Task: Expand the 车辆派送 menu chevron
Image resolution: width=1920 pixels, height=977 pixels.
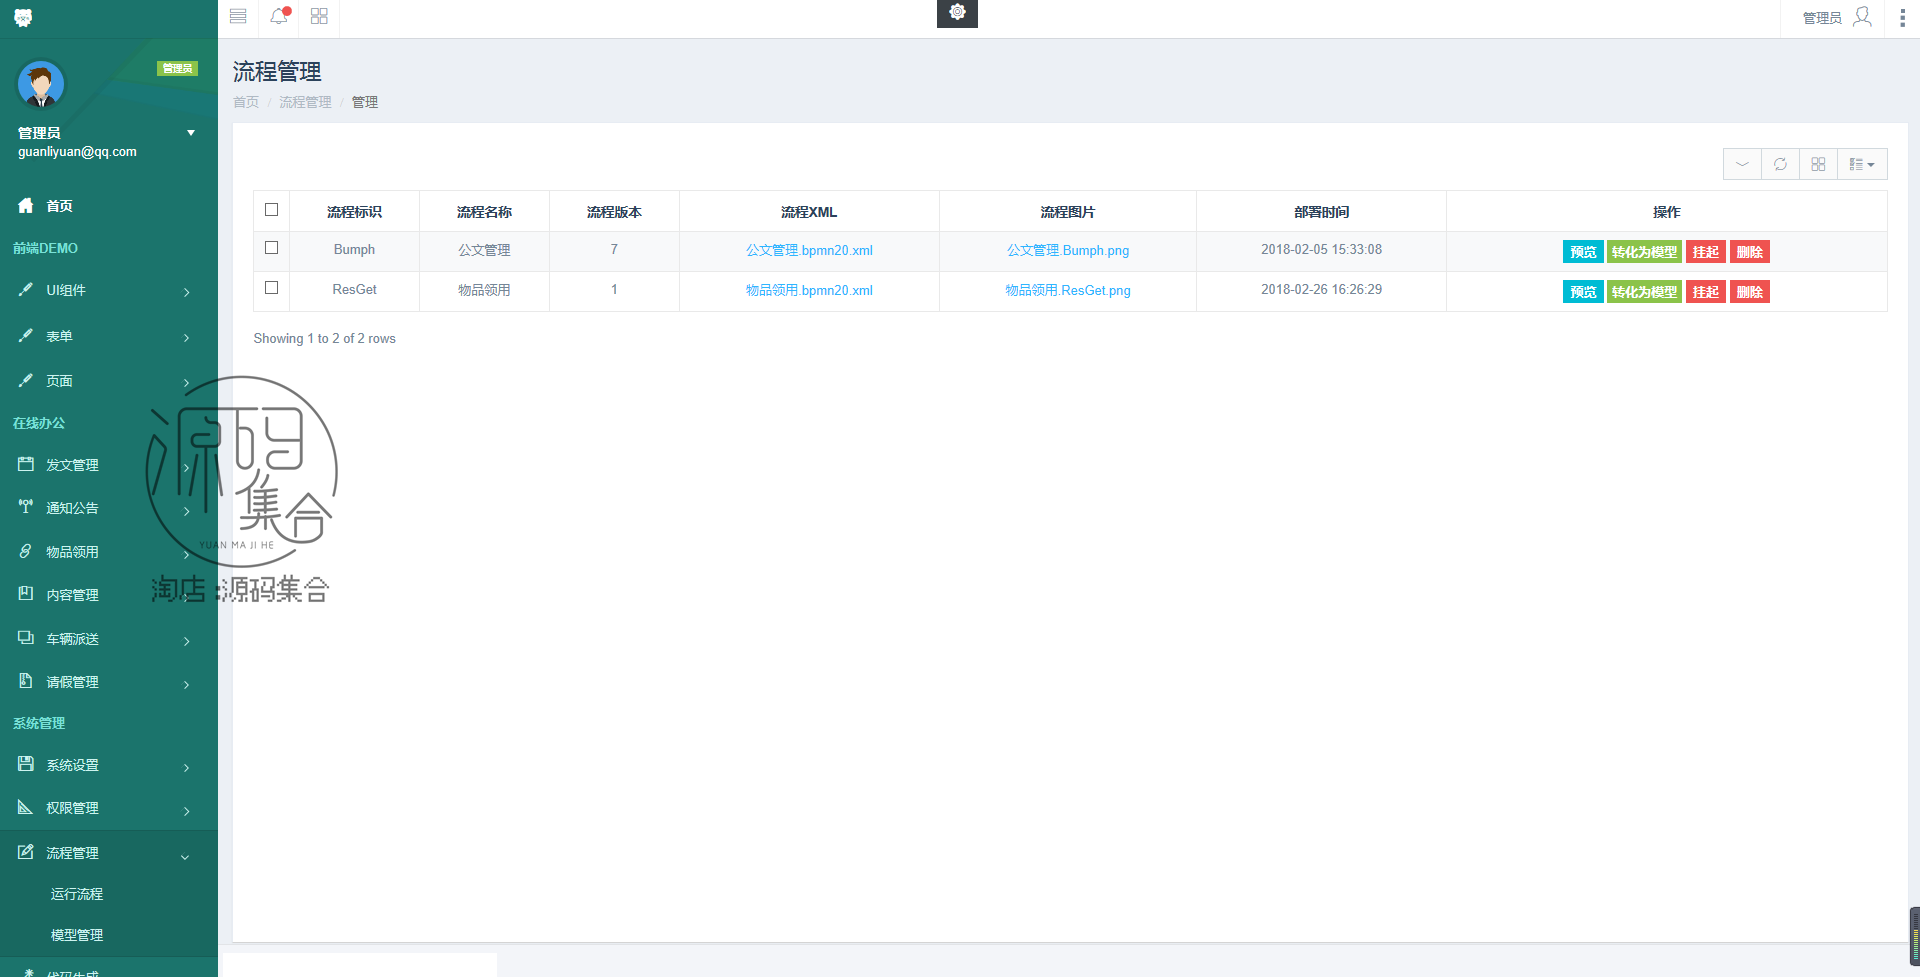Action: pos(187,641)
